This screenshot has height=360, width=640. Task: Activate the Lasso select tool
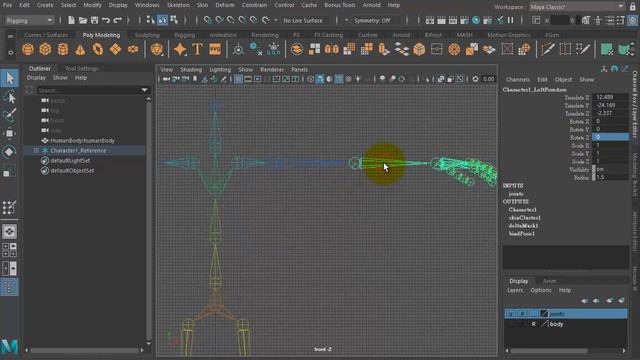tap(9, 97)
